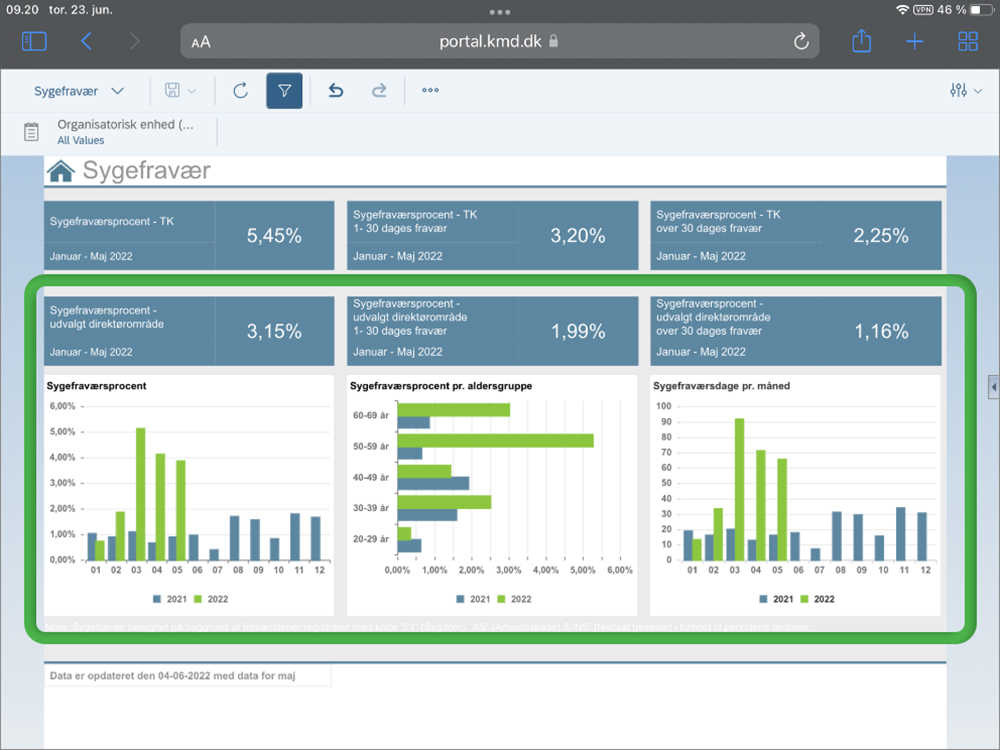
Task: Tap the portal.kmd.dk address field
Action: (498, 41)
